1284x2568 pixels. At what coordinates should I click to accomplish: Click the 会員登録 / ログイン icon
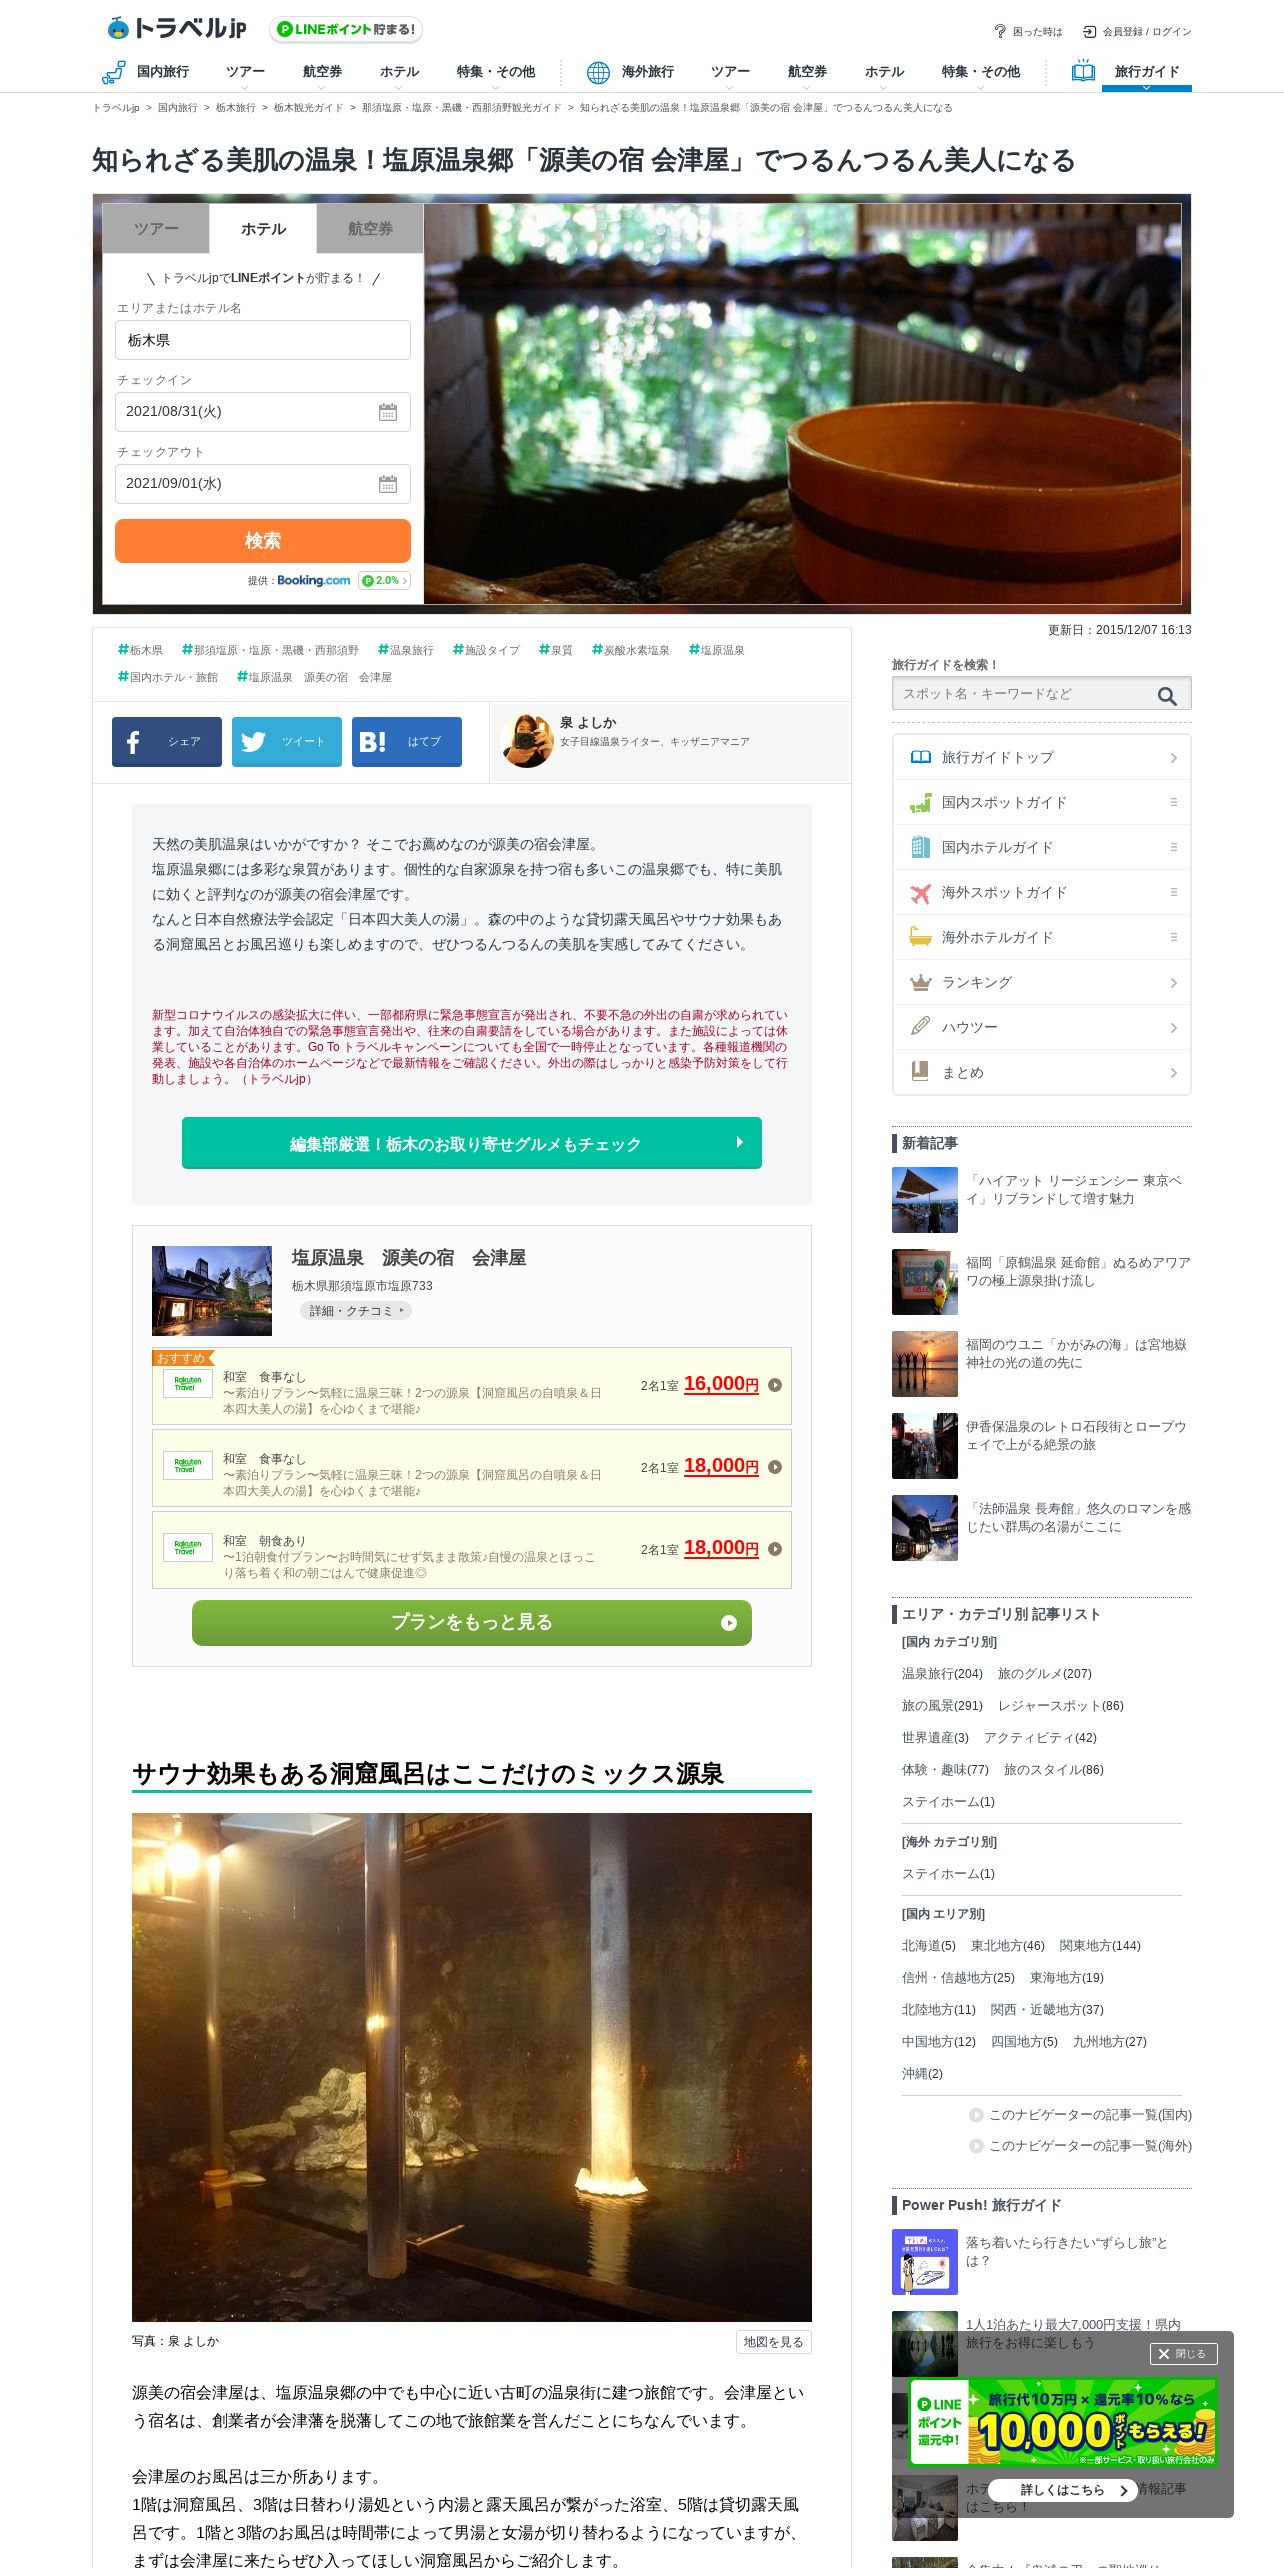coord(1089,31)
